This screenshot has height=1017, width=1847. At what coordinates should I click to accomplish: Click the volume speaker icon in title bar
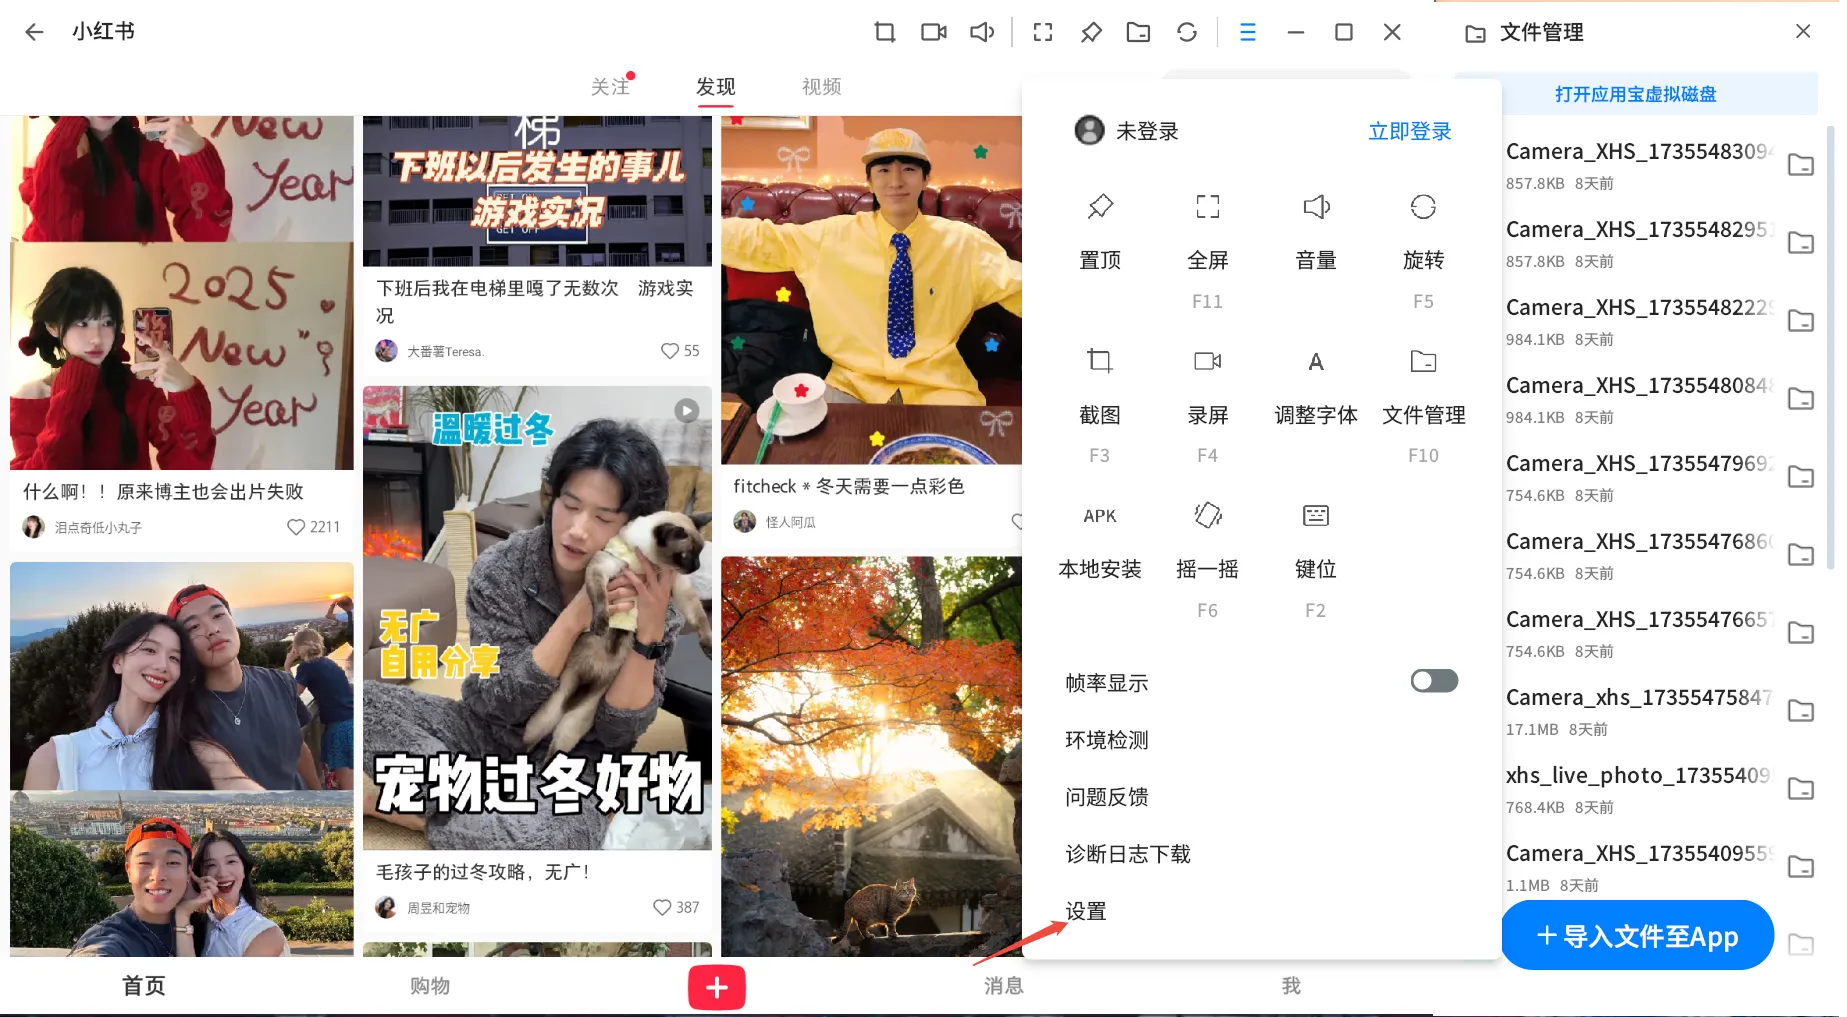tap(982, 32)
